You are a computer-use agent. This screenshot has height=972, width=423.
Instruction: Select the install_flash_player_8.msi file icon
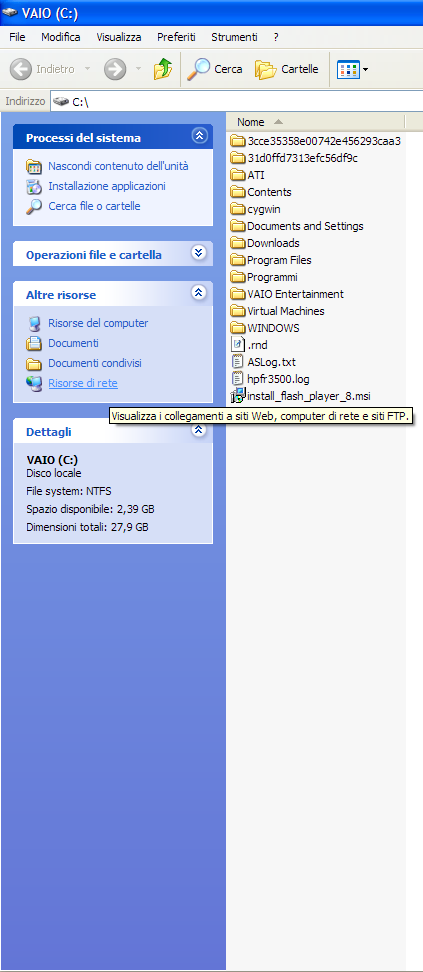point(238,395)
